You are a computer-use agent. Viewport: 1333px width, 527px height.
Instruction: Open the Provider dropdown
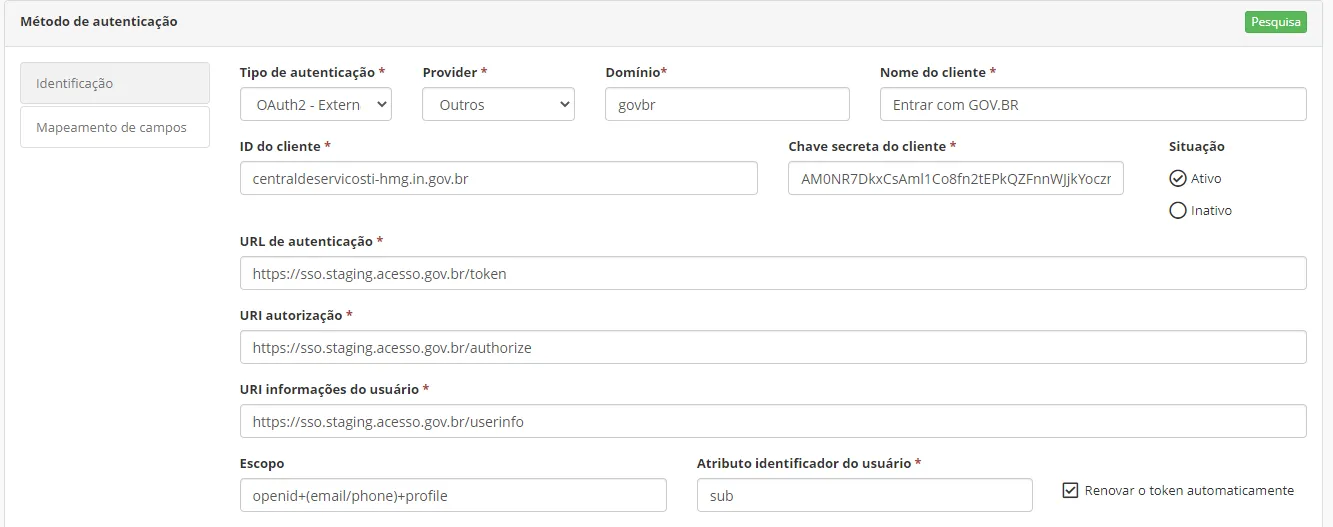(x=498, y=104)
